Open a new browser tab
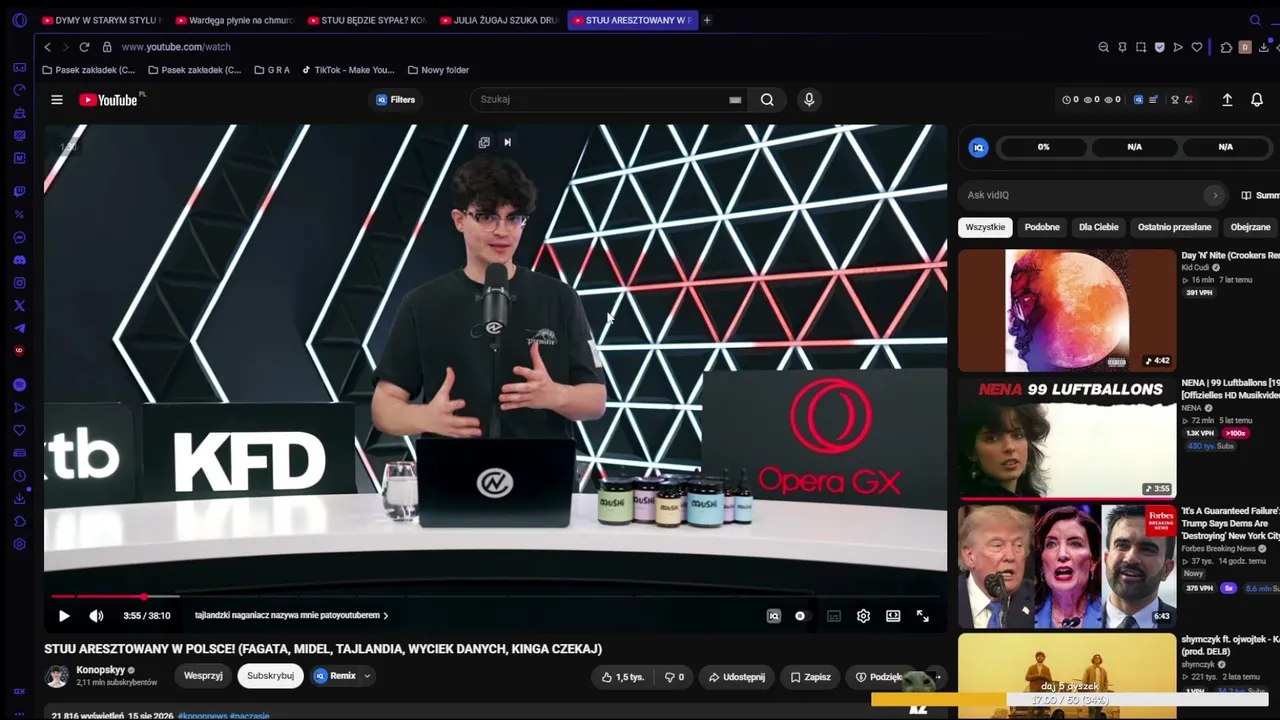The width and height of the screenshot is (1280, 720). click(x=706, y=20)
